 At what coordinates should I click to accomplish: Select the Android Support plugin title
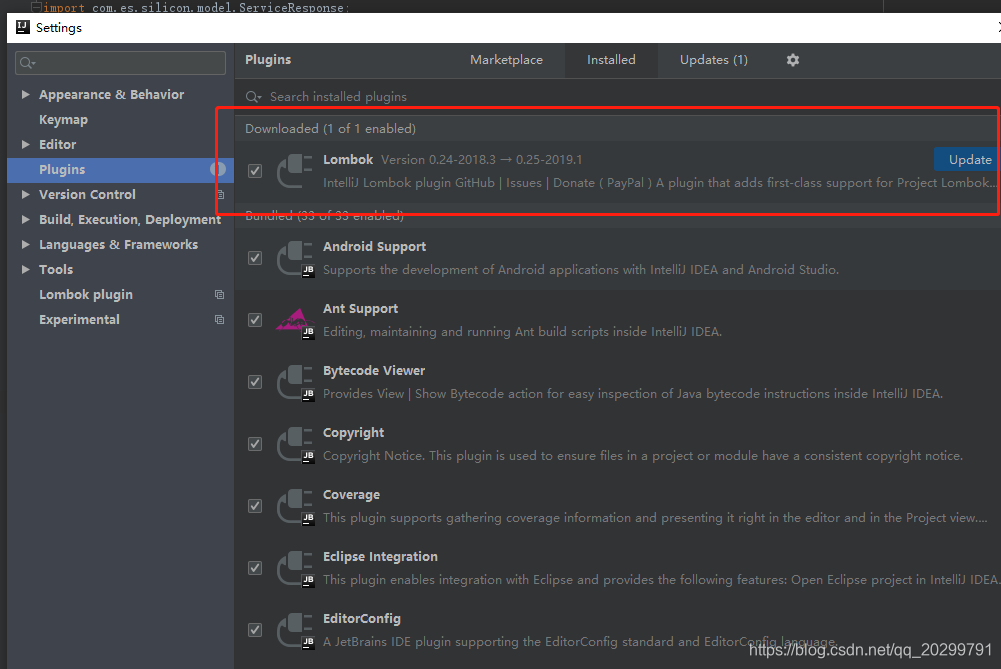point(374,246)
